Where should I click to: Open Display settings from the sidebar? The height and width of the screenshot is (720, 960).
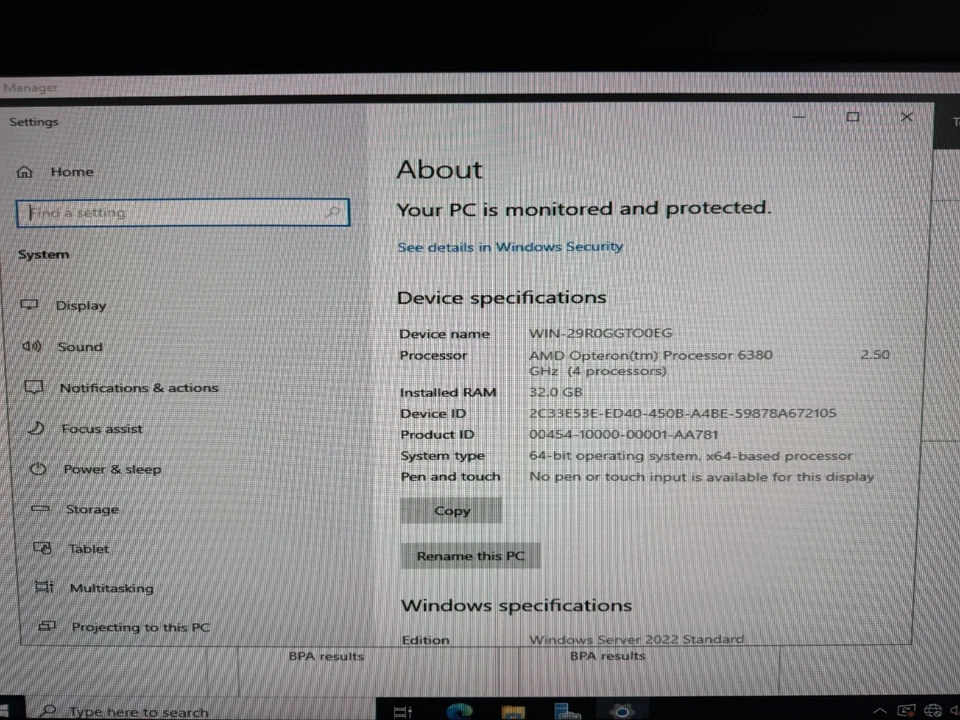[x=81, y=305]
